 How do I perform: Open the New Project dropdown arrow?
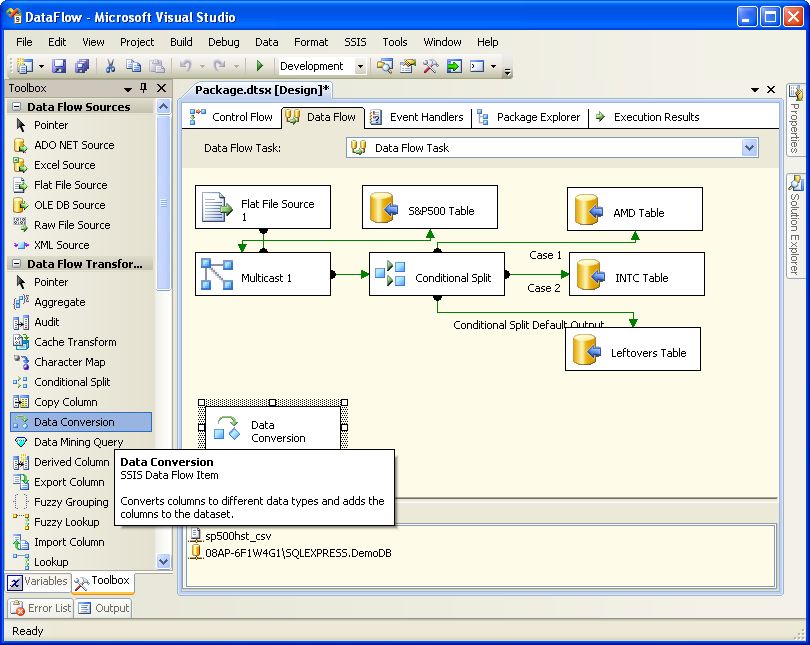pyautogui.click(x=41, y=67)
